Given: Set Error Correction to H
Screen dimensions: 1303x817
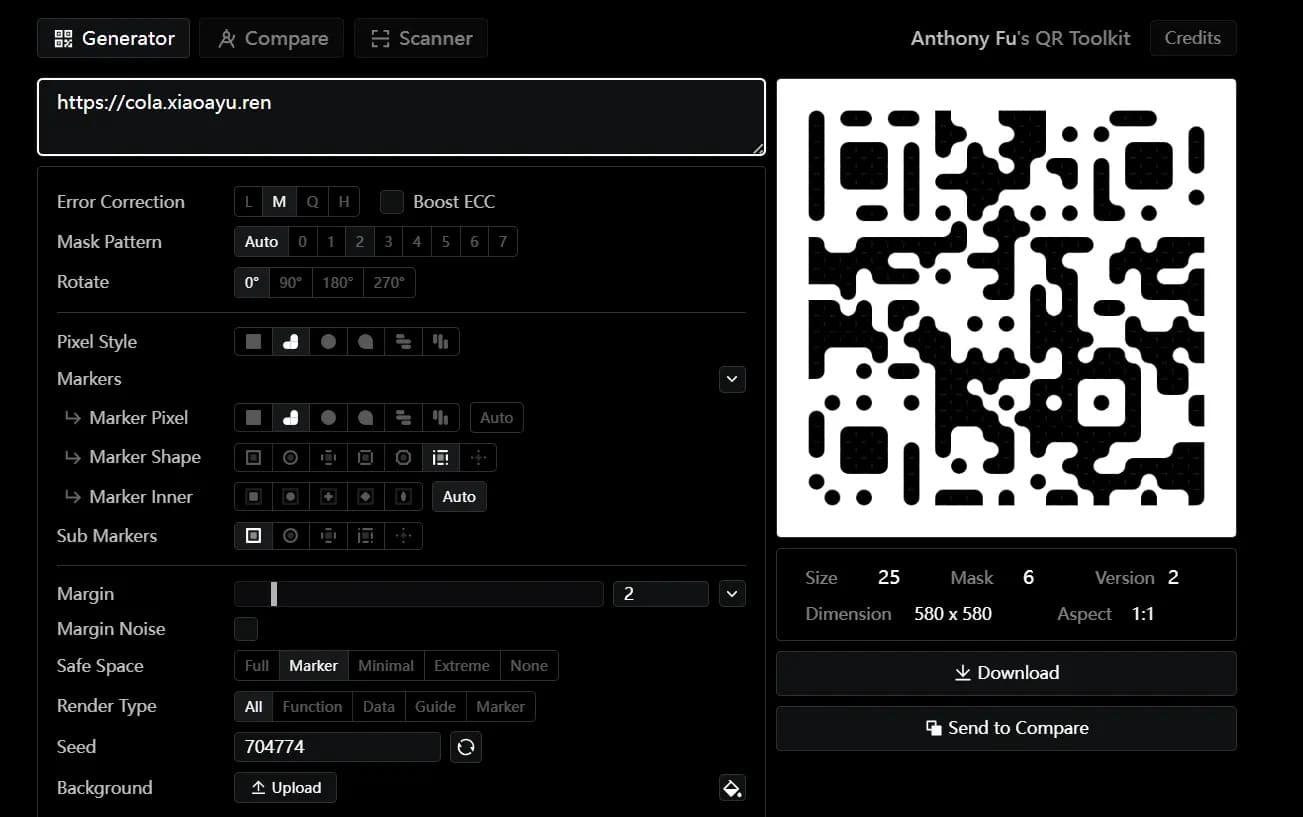Looking at the screenshot, I should (x=343, y=202).
